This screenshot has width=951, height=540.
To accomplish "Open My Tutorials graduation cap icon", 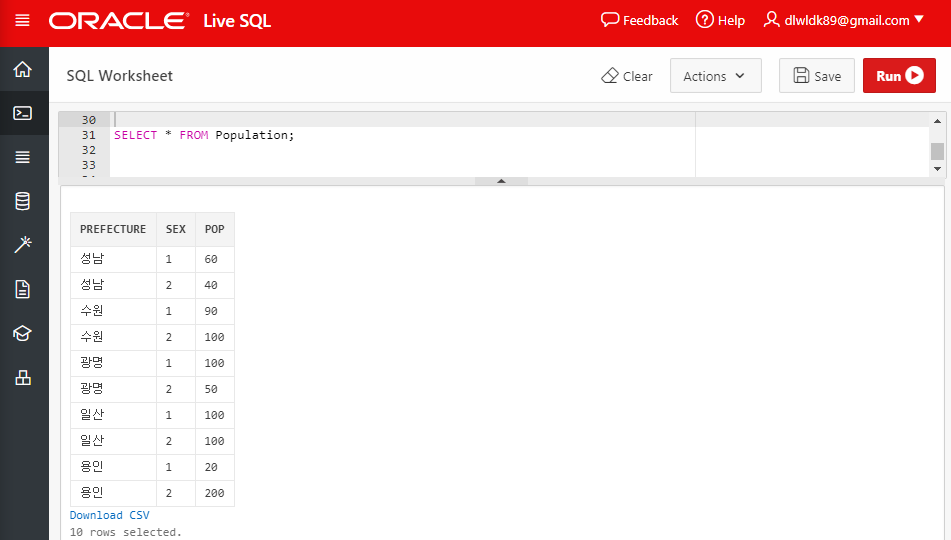I will pos(22,333).
